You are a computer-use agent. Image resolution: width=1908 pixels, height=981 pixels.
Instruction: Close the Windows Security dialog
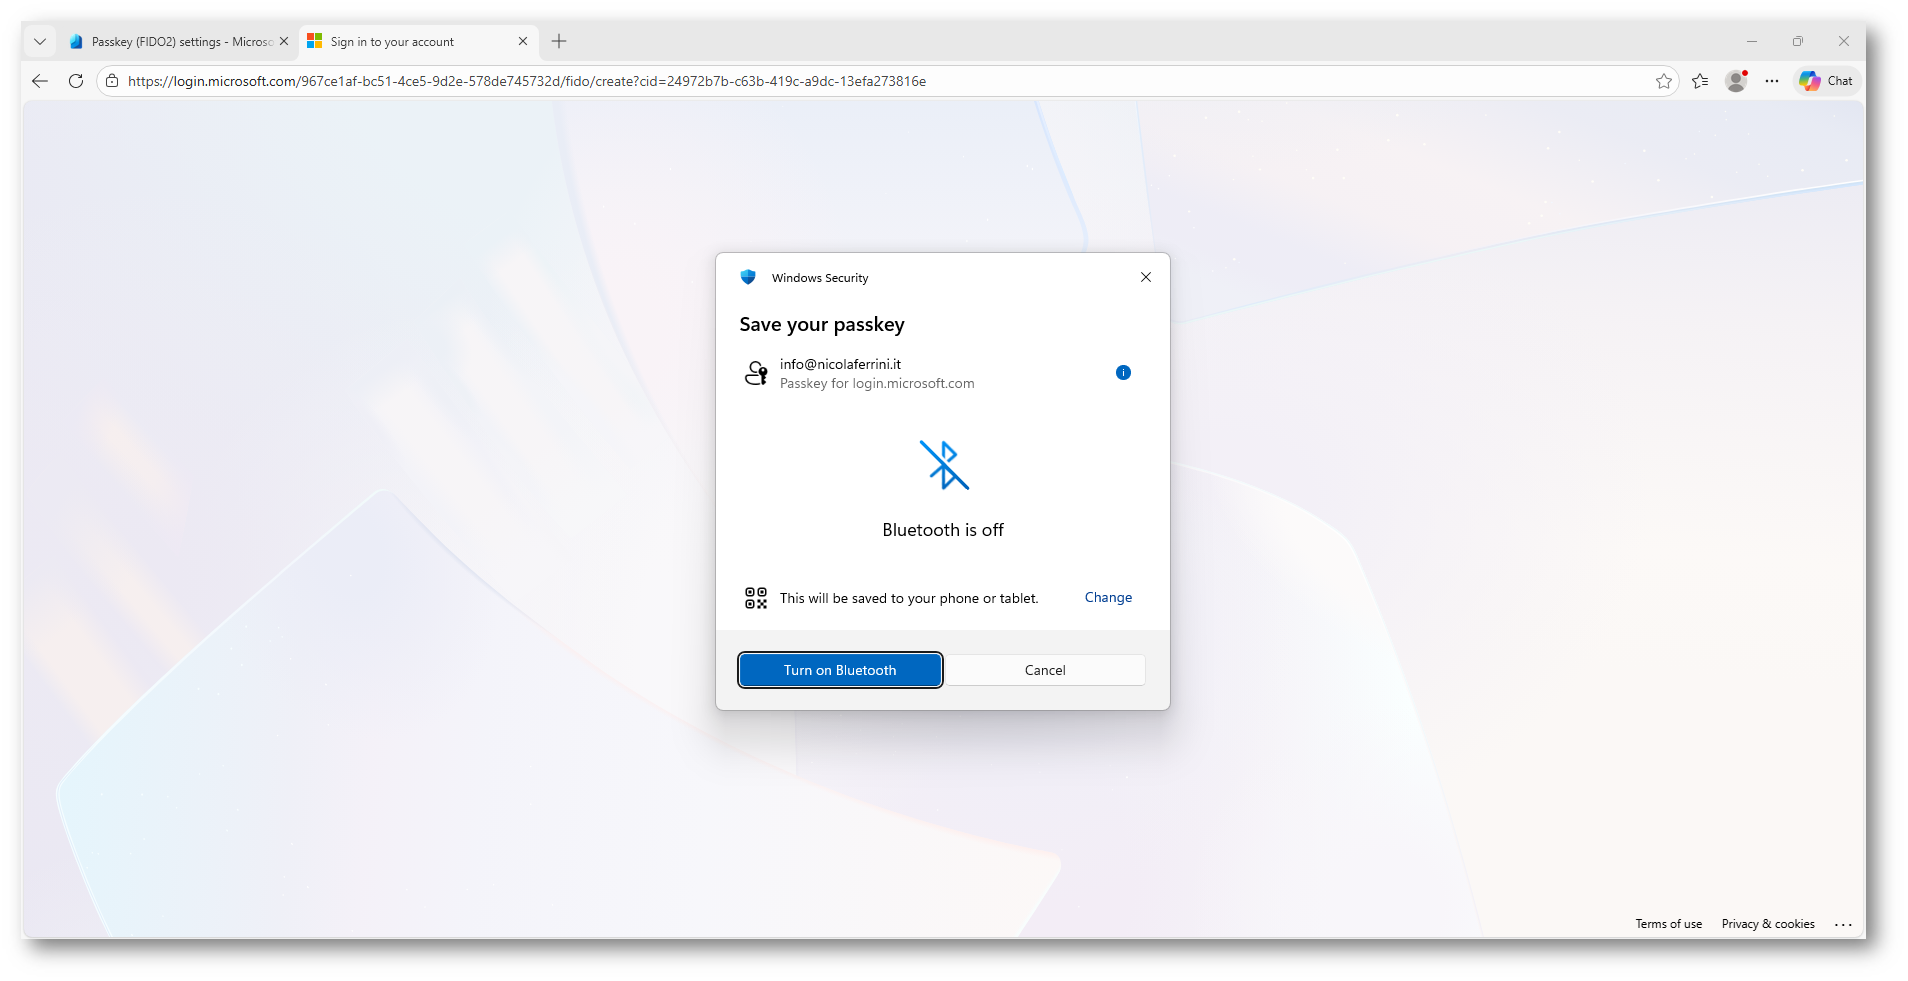coord(1146,277)
